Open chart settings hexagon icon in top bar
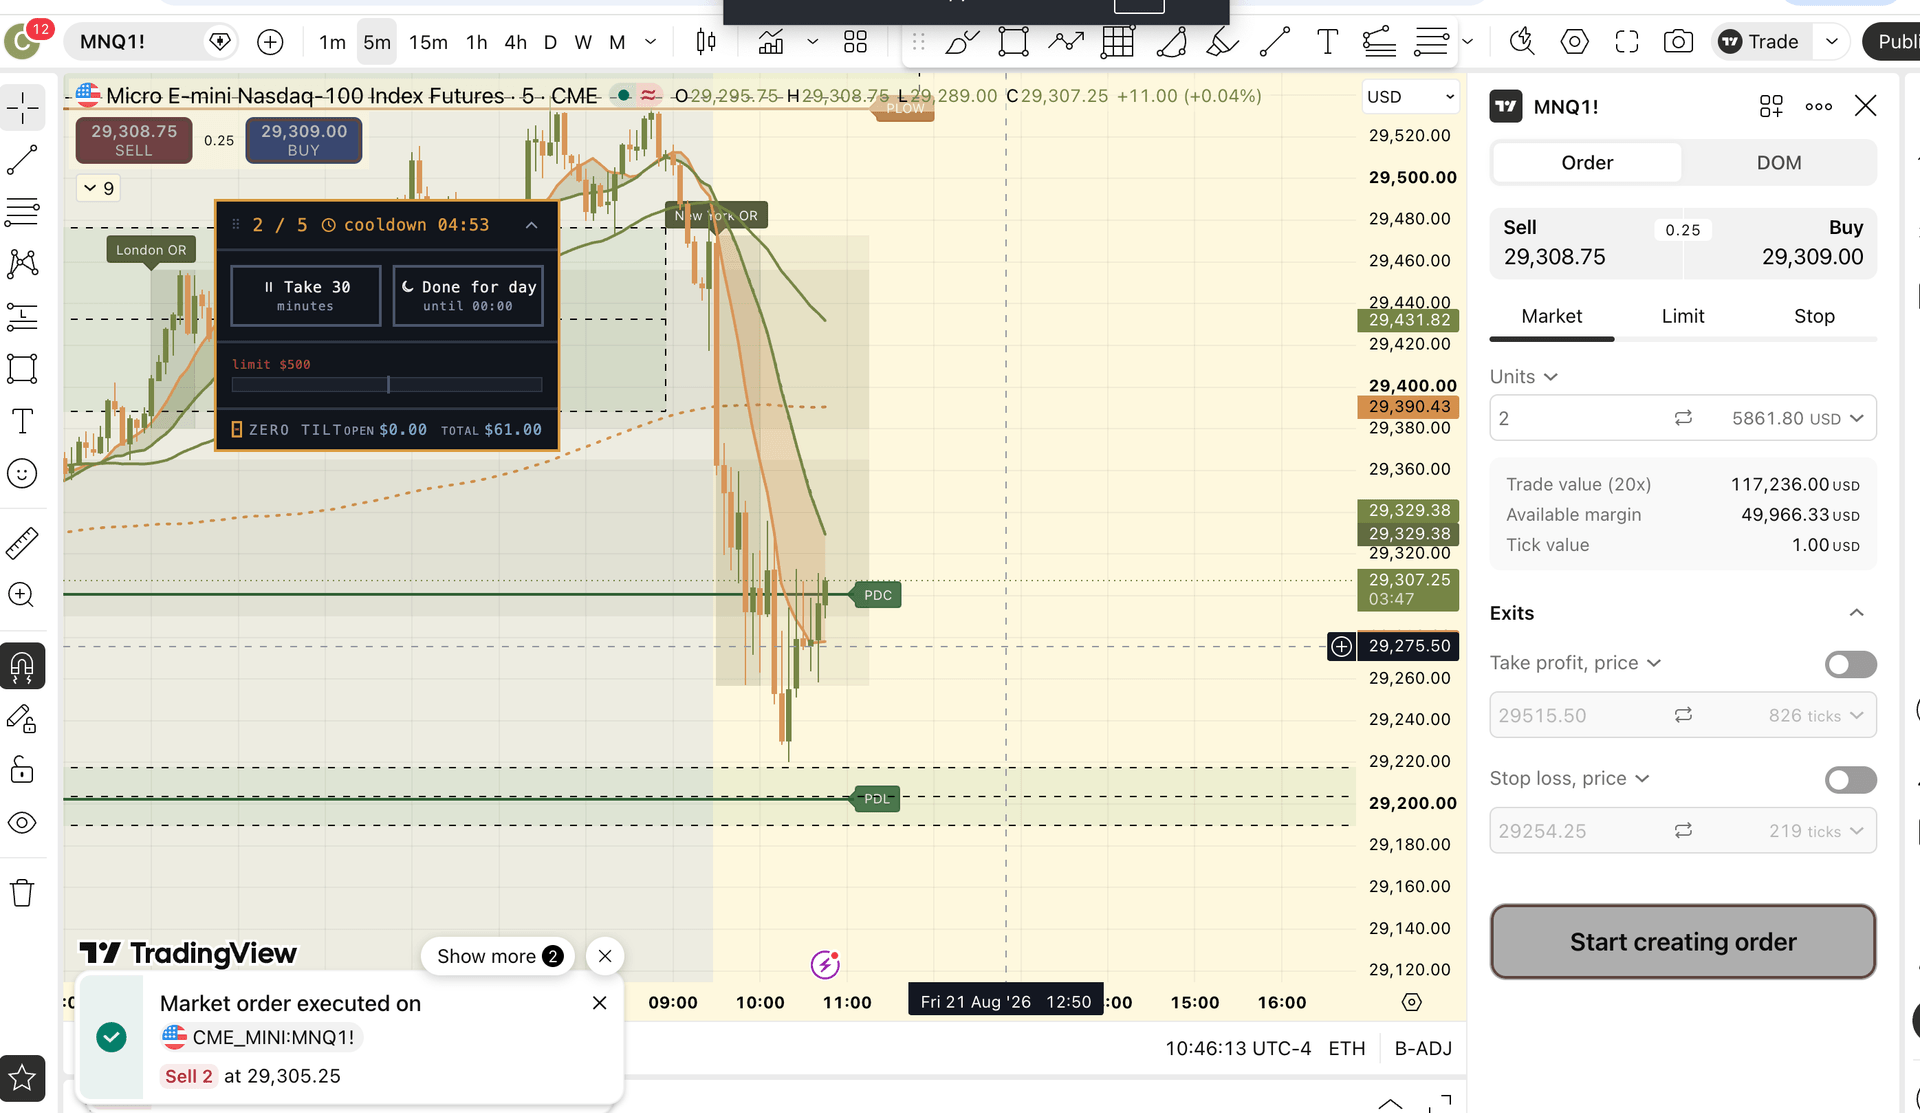Image resolution: width=1920 pixels, height=1113 pixels. point(1574,42)
